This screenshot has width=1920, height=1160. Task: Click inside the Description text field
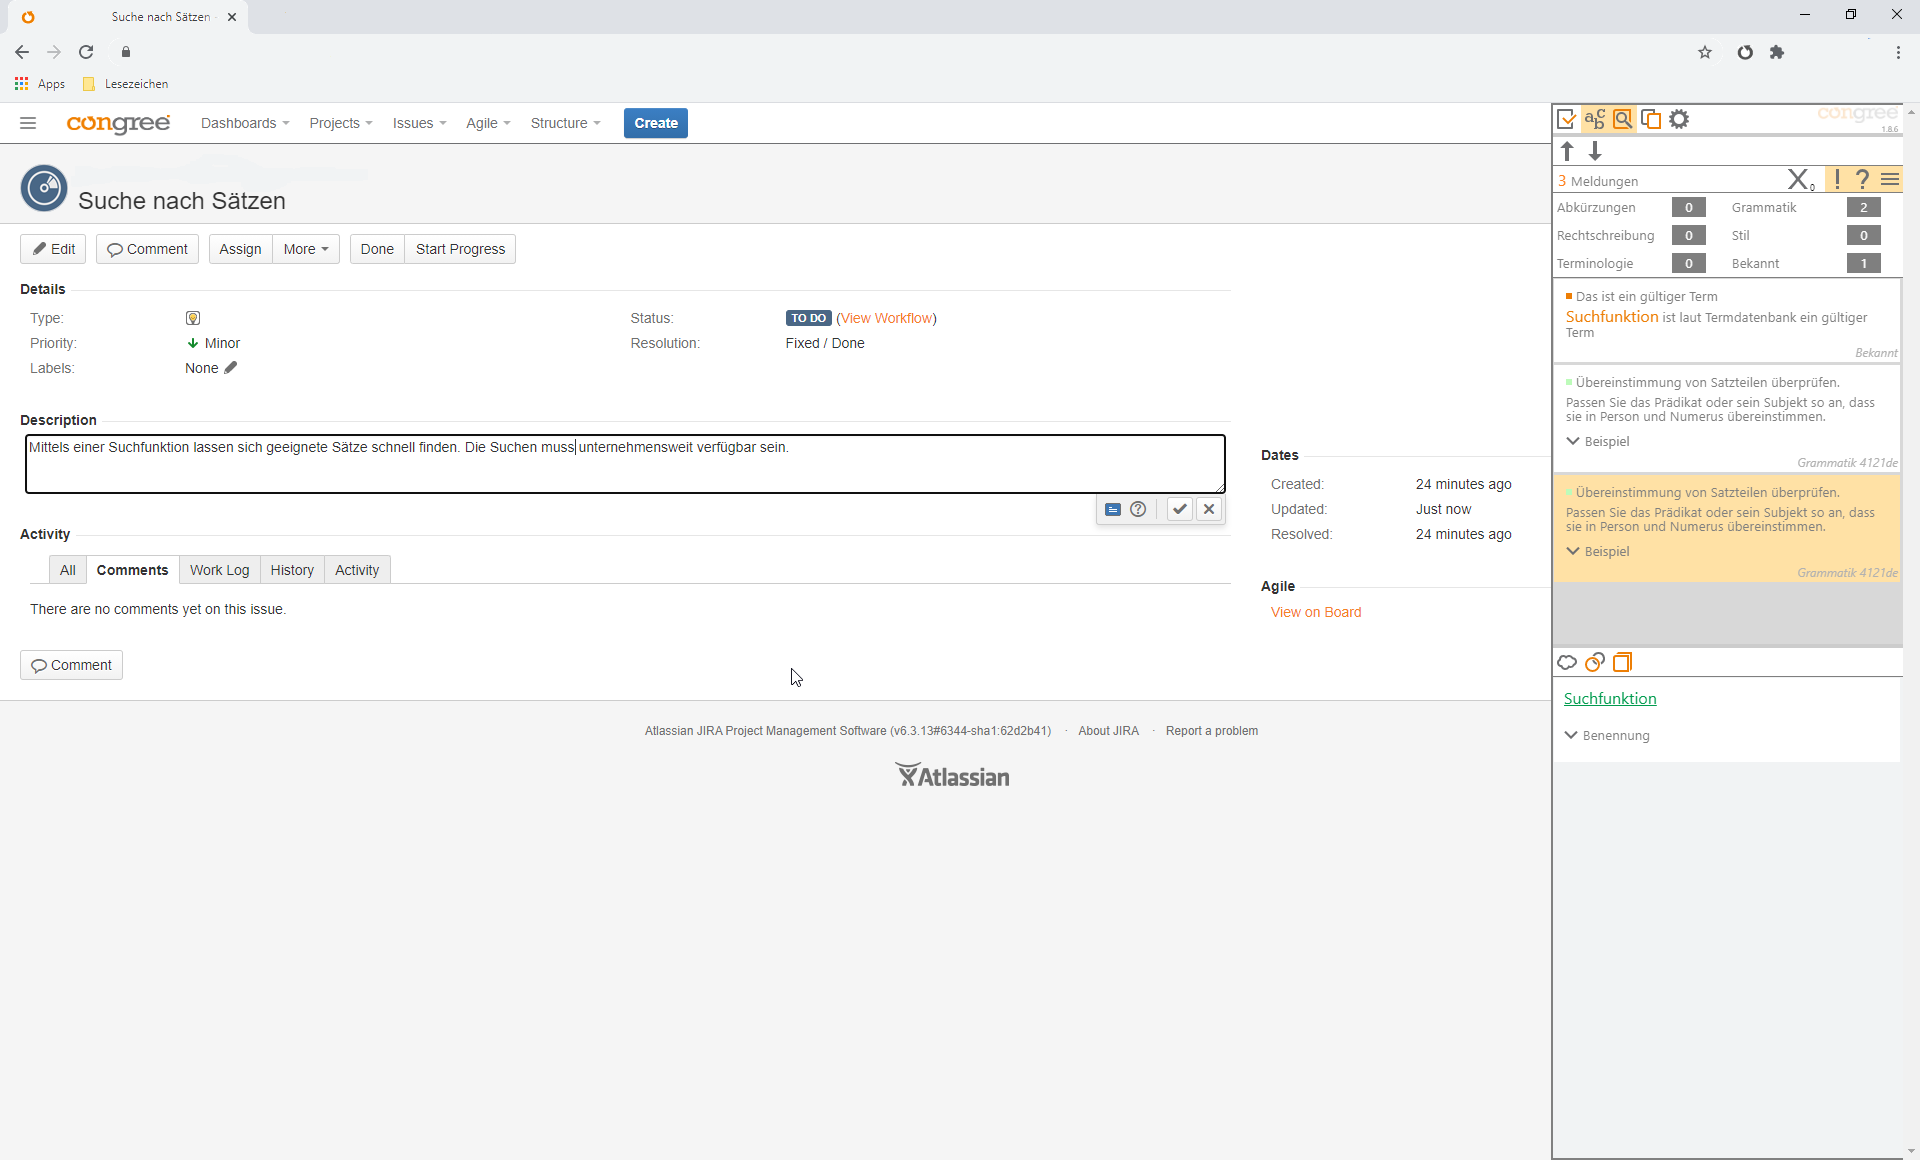[x=624, y=465]
